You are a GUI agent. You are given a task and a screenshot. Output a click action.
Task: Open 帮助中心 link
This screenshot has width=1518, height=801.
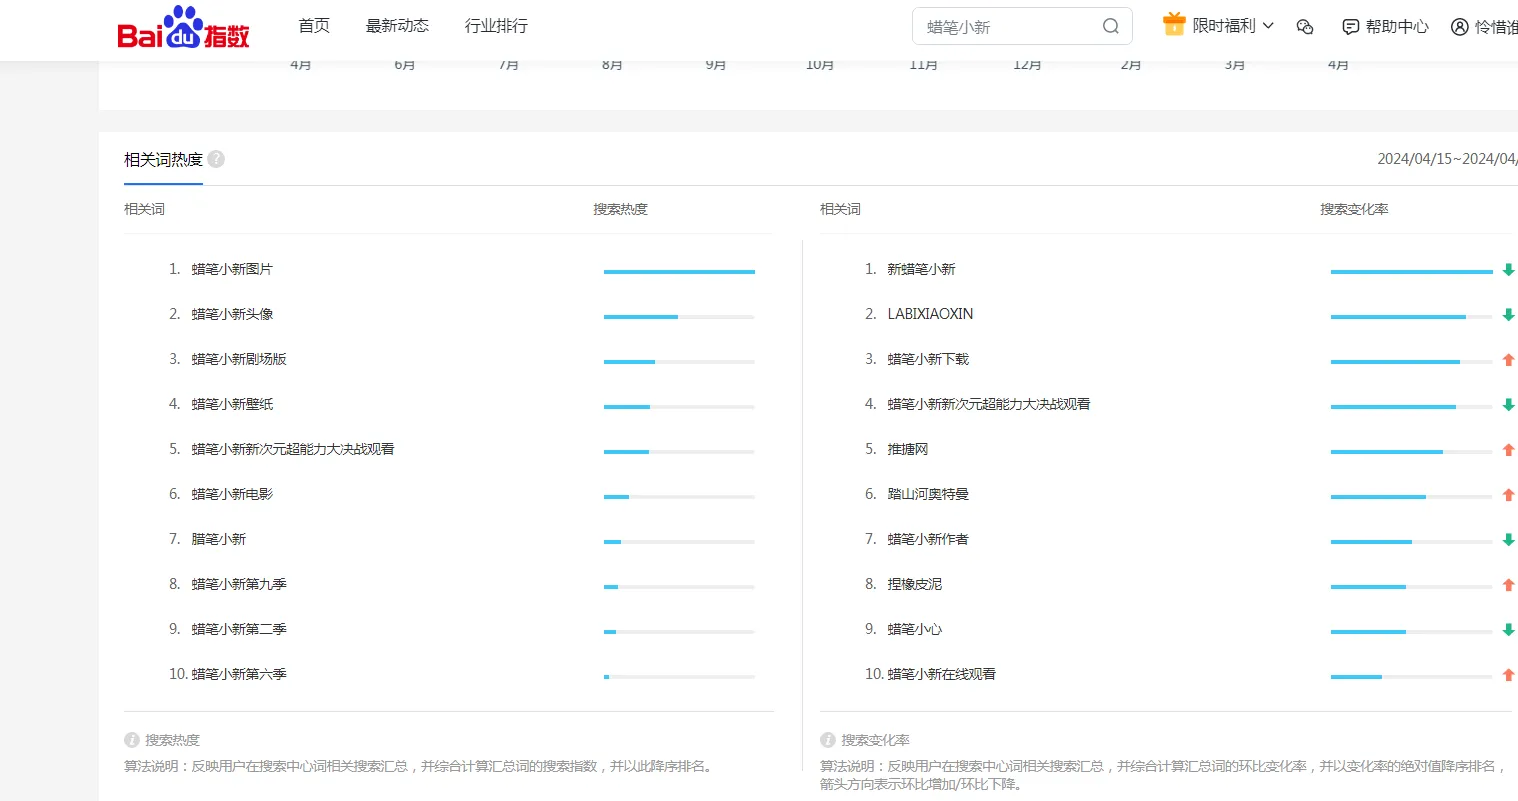pos(1397,27)
